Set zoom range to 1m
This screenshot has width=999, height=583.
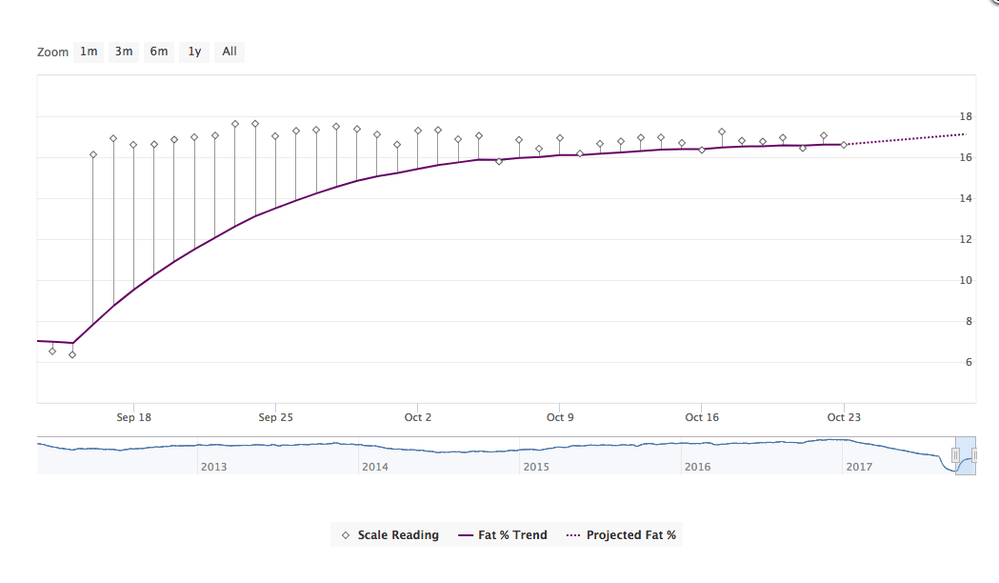[89, 52]
